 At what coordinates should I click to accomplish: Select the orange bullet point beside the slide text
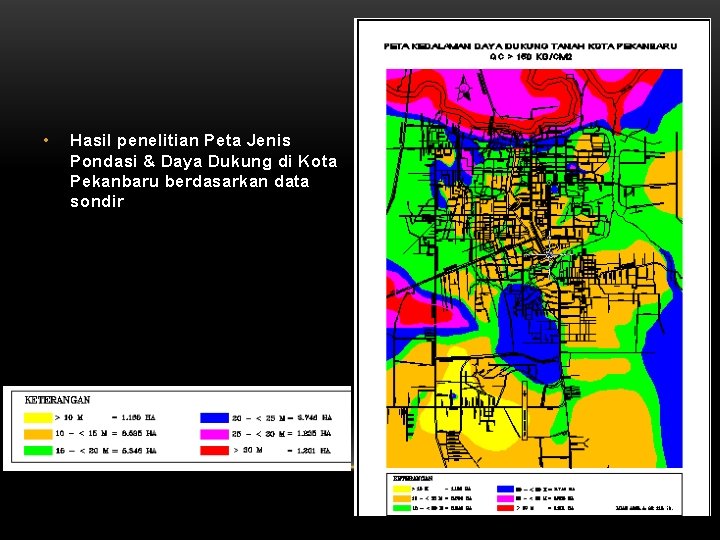[46, 140]
